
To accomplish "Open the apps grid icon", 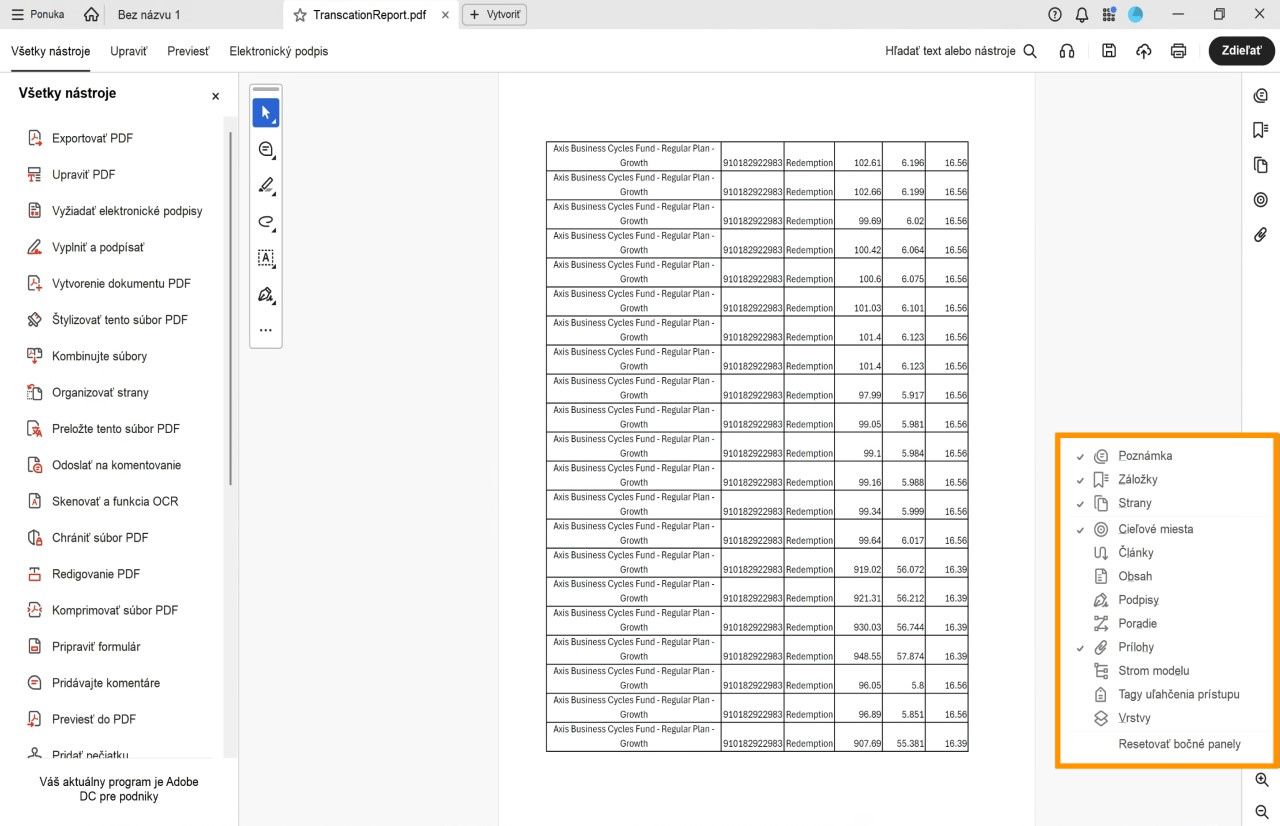I will (x=1109, y=15).
